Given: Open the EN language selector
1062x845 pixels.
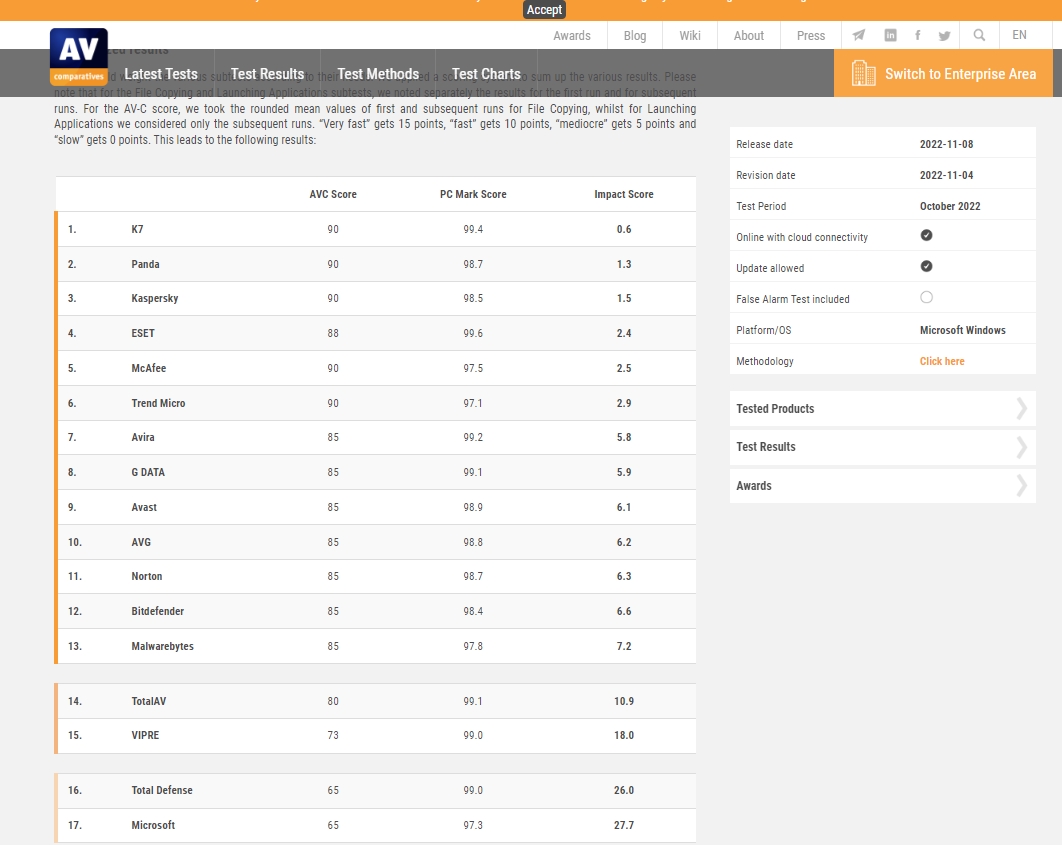Looking at the screenshot, I should [x=1019, y=35].
